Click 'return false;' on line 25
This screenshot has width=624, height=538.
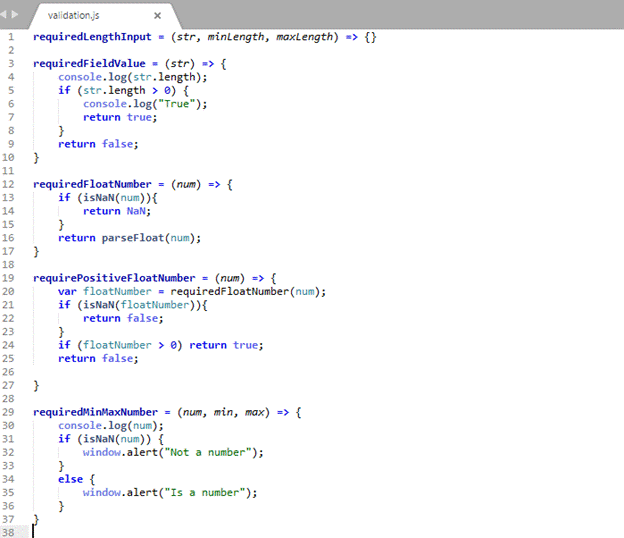tap(98, 359)
